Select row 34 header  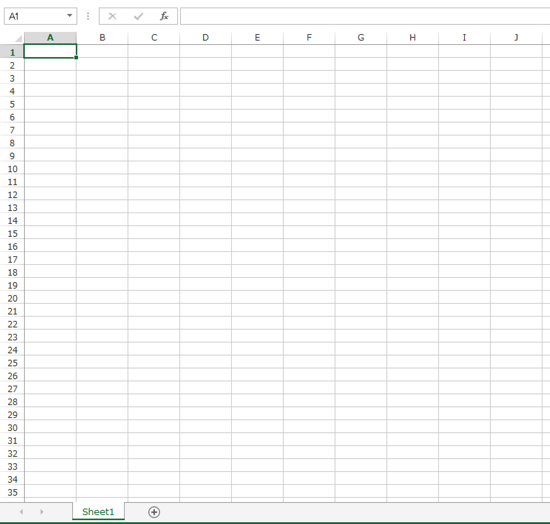(12, 479)
